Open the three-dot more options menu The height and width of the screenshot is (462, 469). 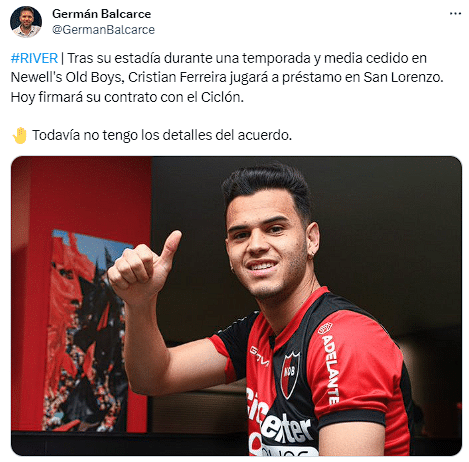click(455, 14)
